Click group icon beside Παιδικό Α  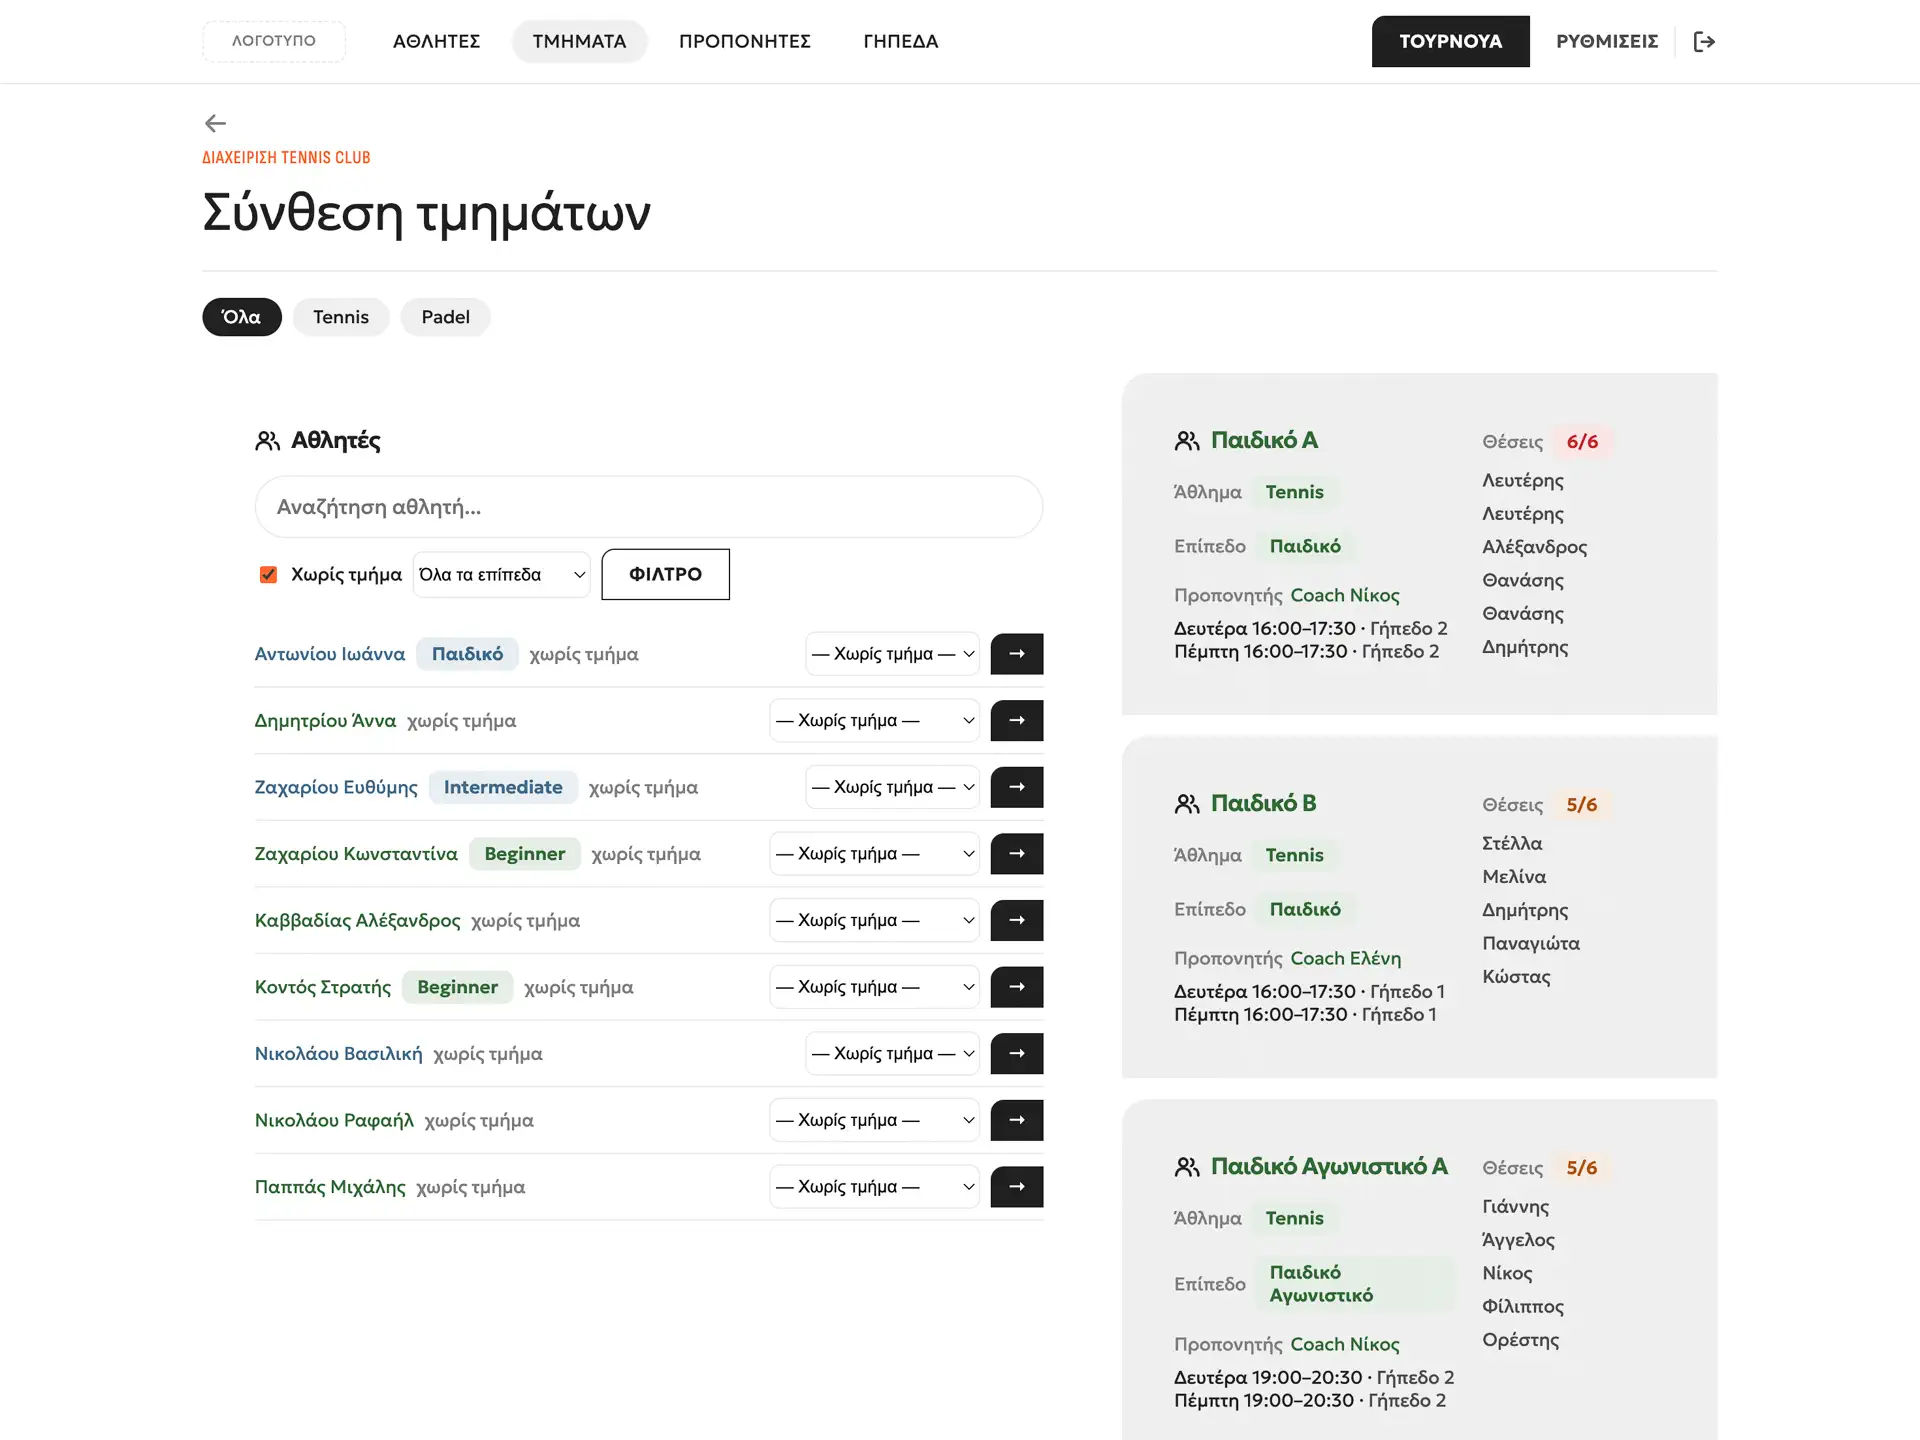click(1187, 440)
